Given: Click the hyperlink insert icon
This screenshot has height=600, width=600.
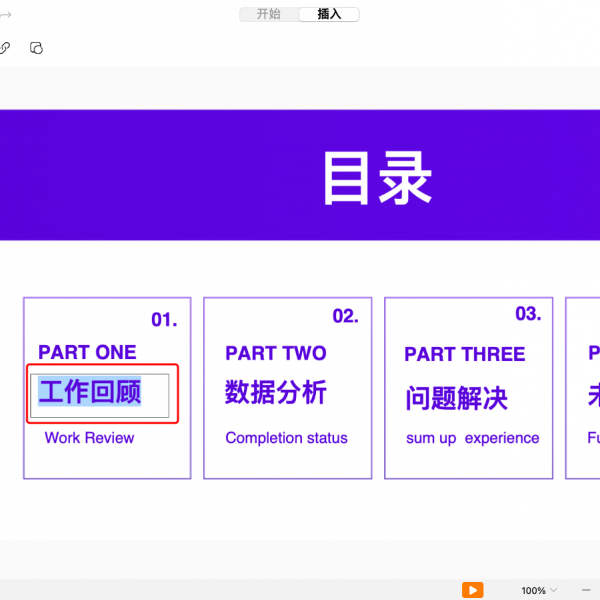Looking at the screenshot, I should [x=5, y=48].
